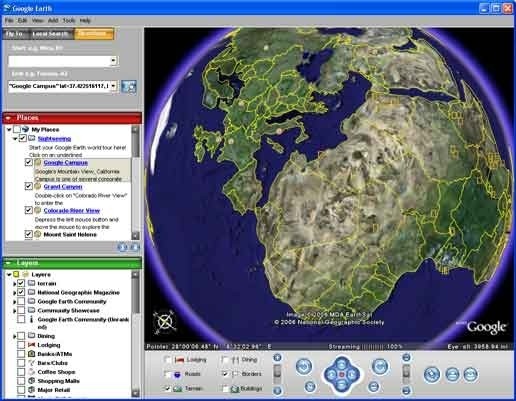Move the view right with the pad arrow
Image resolution: width=516 pixels, height=401 pixels.
point(353,375)
